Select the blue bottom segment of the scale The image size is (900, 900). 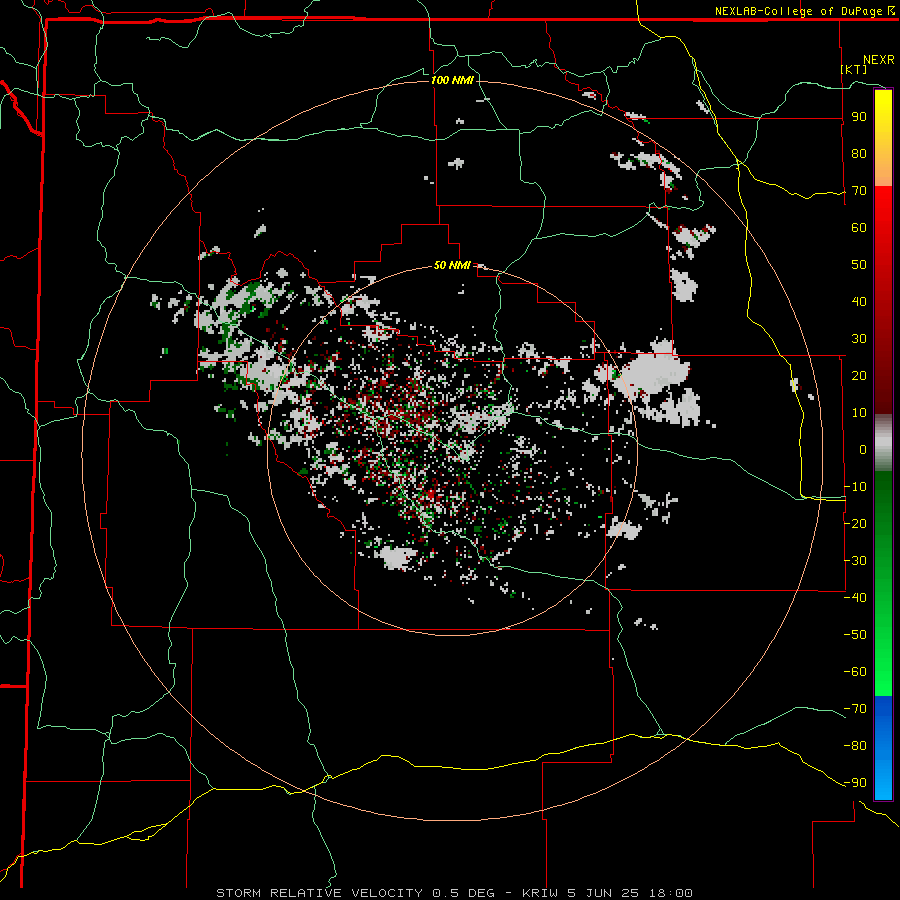[883, 748]
